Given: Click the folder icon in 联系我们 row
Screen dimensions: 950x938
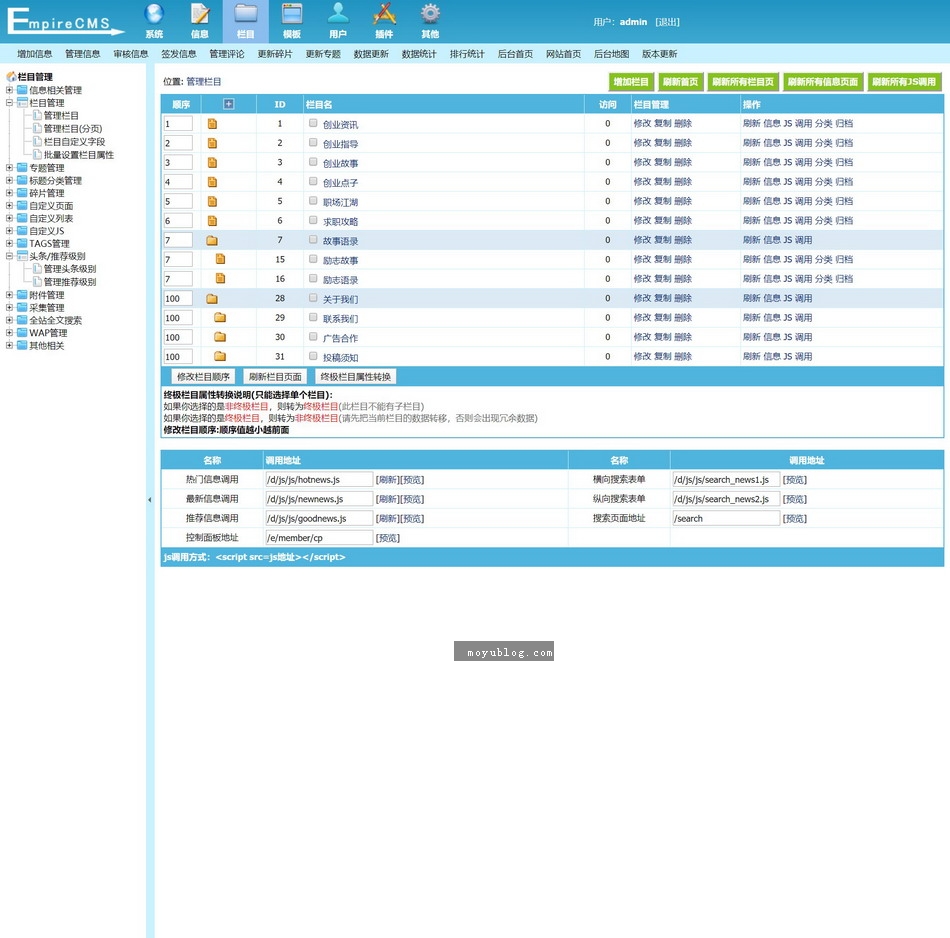Looking at the screenshot, I should point(220,318).
